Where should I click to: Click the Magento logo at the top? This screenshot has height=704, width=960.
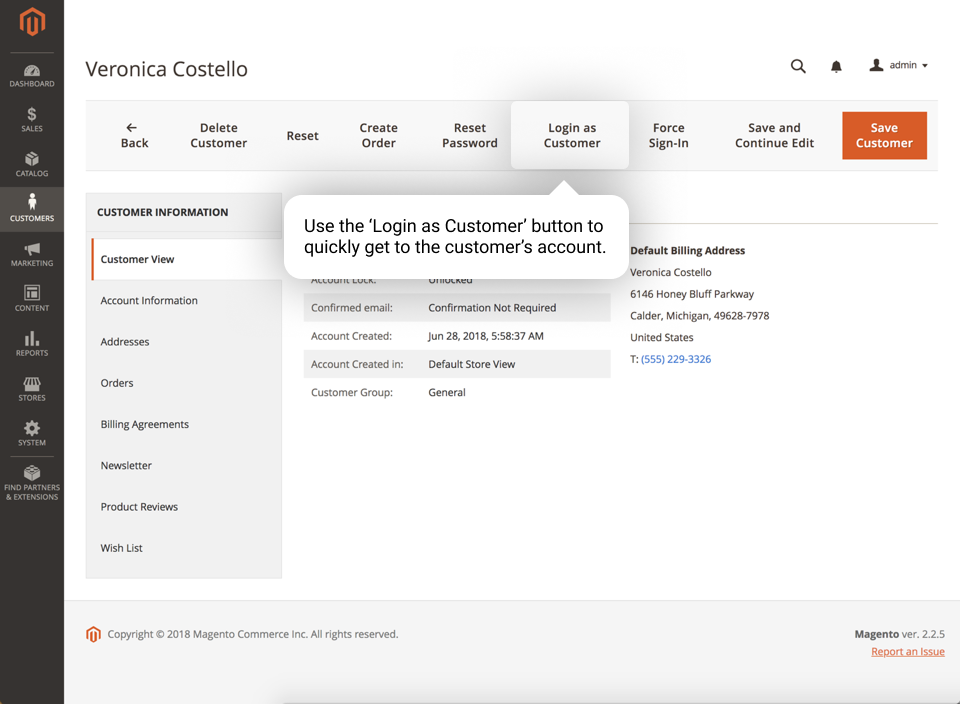(x=32, y=22)
